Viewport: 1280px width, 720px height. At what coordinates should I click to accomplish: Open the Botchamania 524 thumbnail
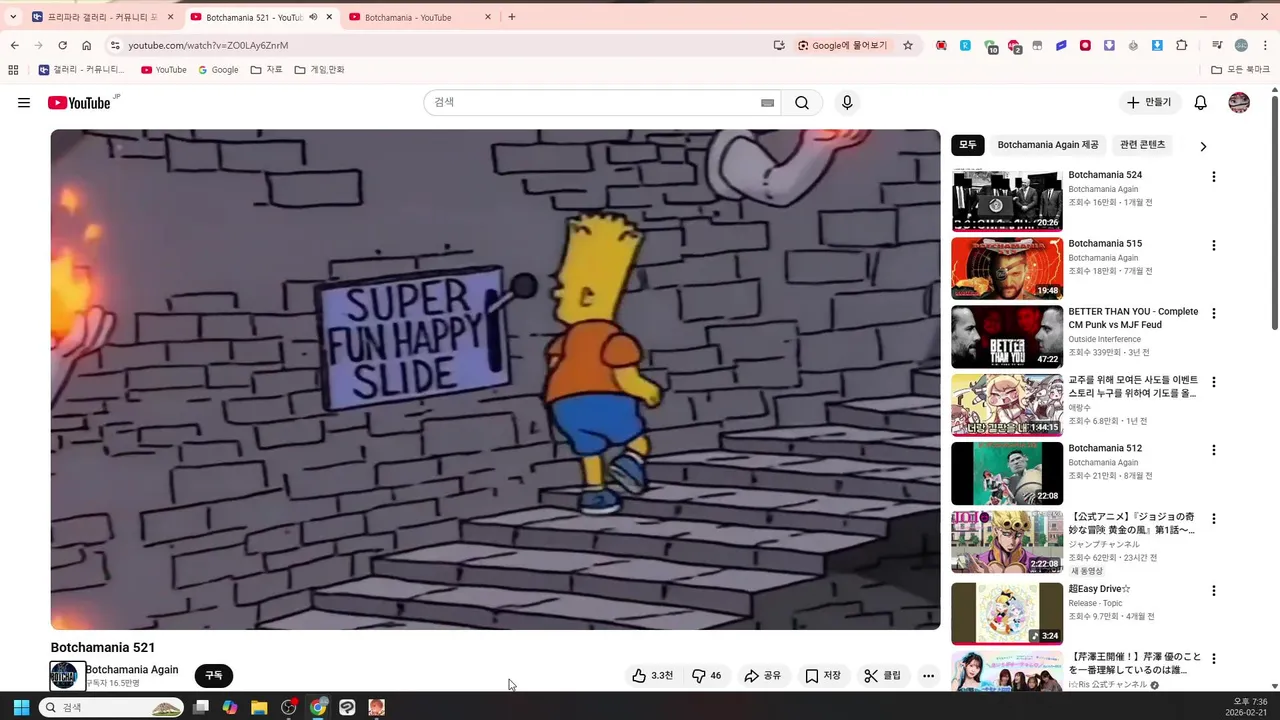[1007, 200]
